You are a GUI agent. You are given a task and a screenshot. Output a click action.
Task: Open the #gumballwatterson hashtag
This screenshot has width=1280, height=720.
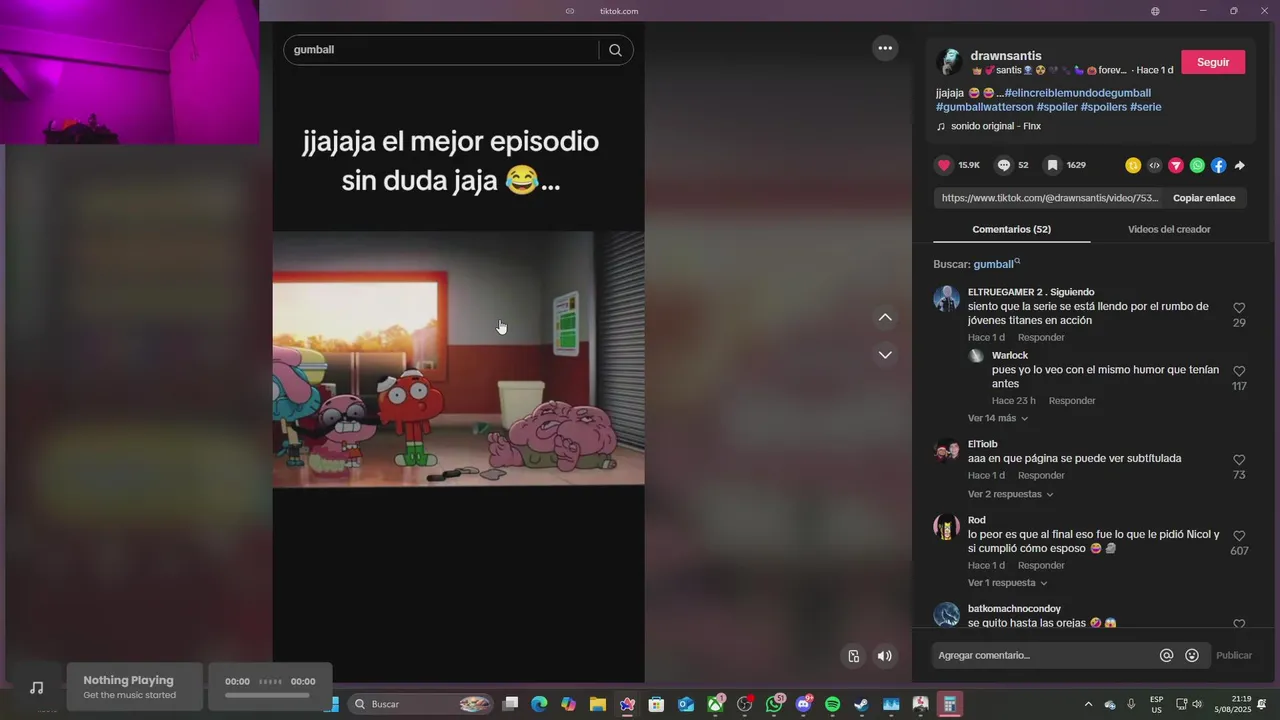pyautogui.click(x=984, y=107)
